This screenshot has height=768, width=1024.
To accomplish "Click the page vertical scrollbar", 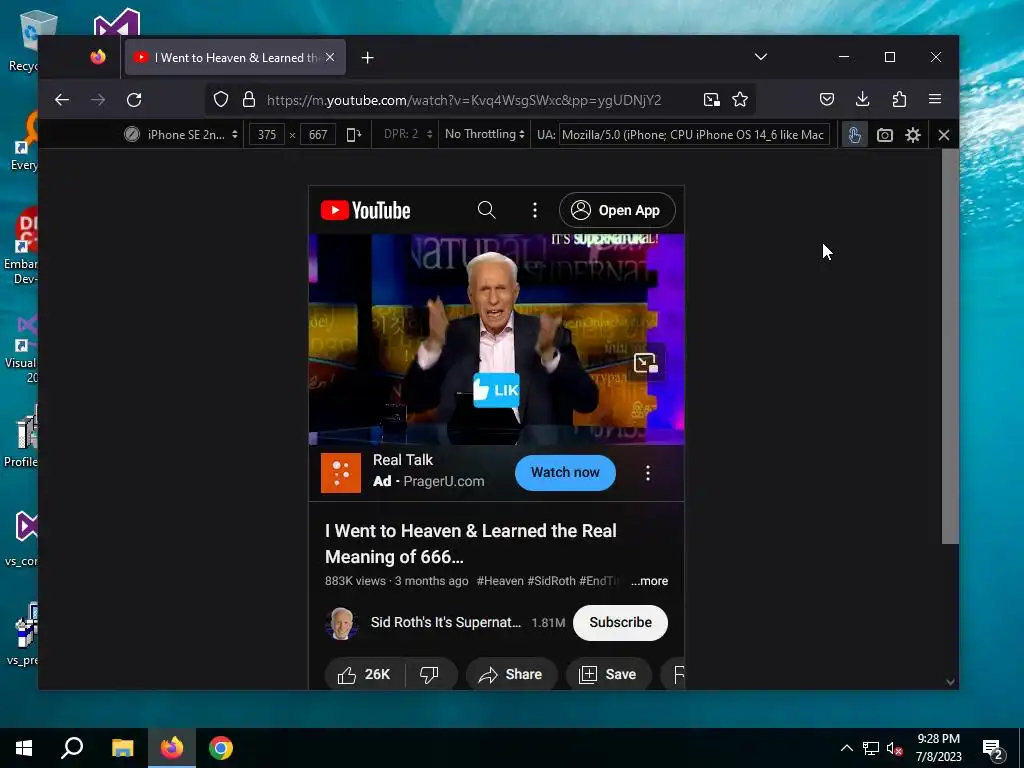I will (950, 346).
